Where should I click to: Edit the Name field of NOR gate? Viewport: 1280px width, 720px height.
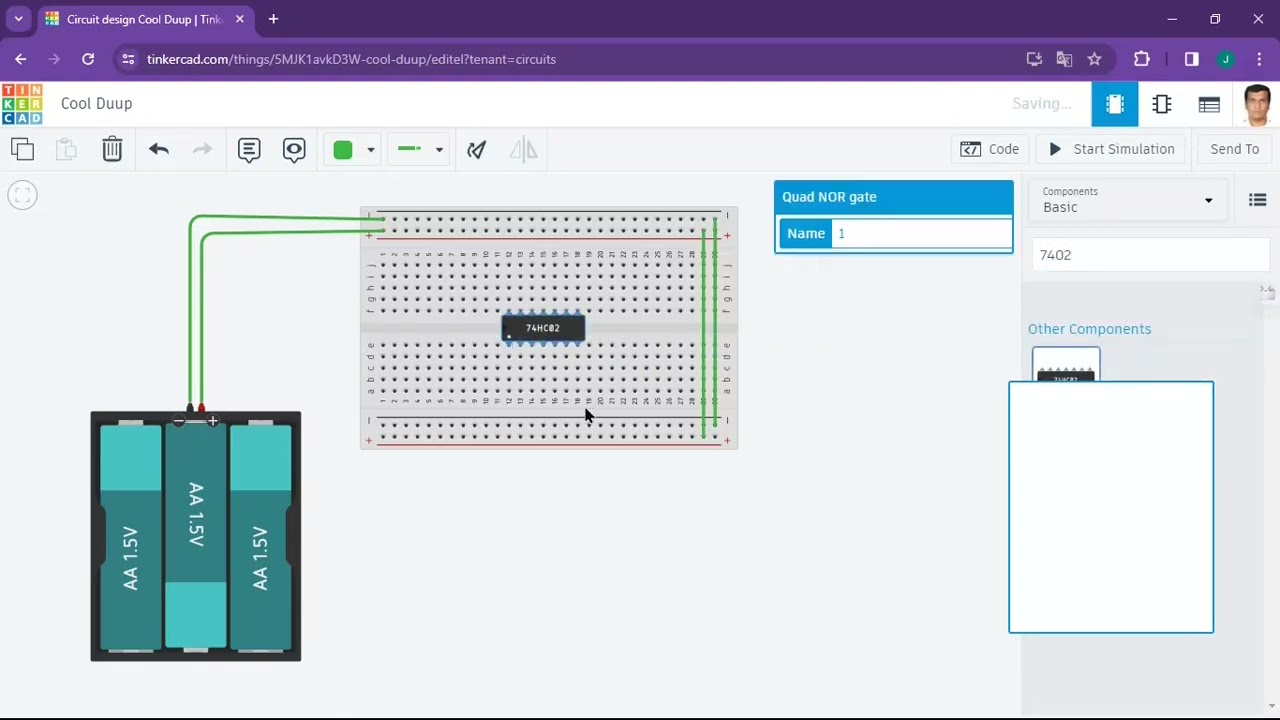[x=921, y=233]
